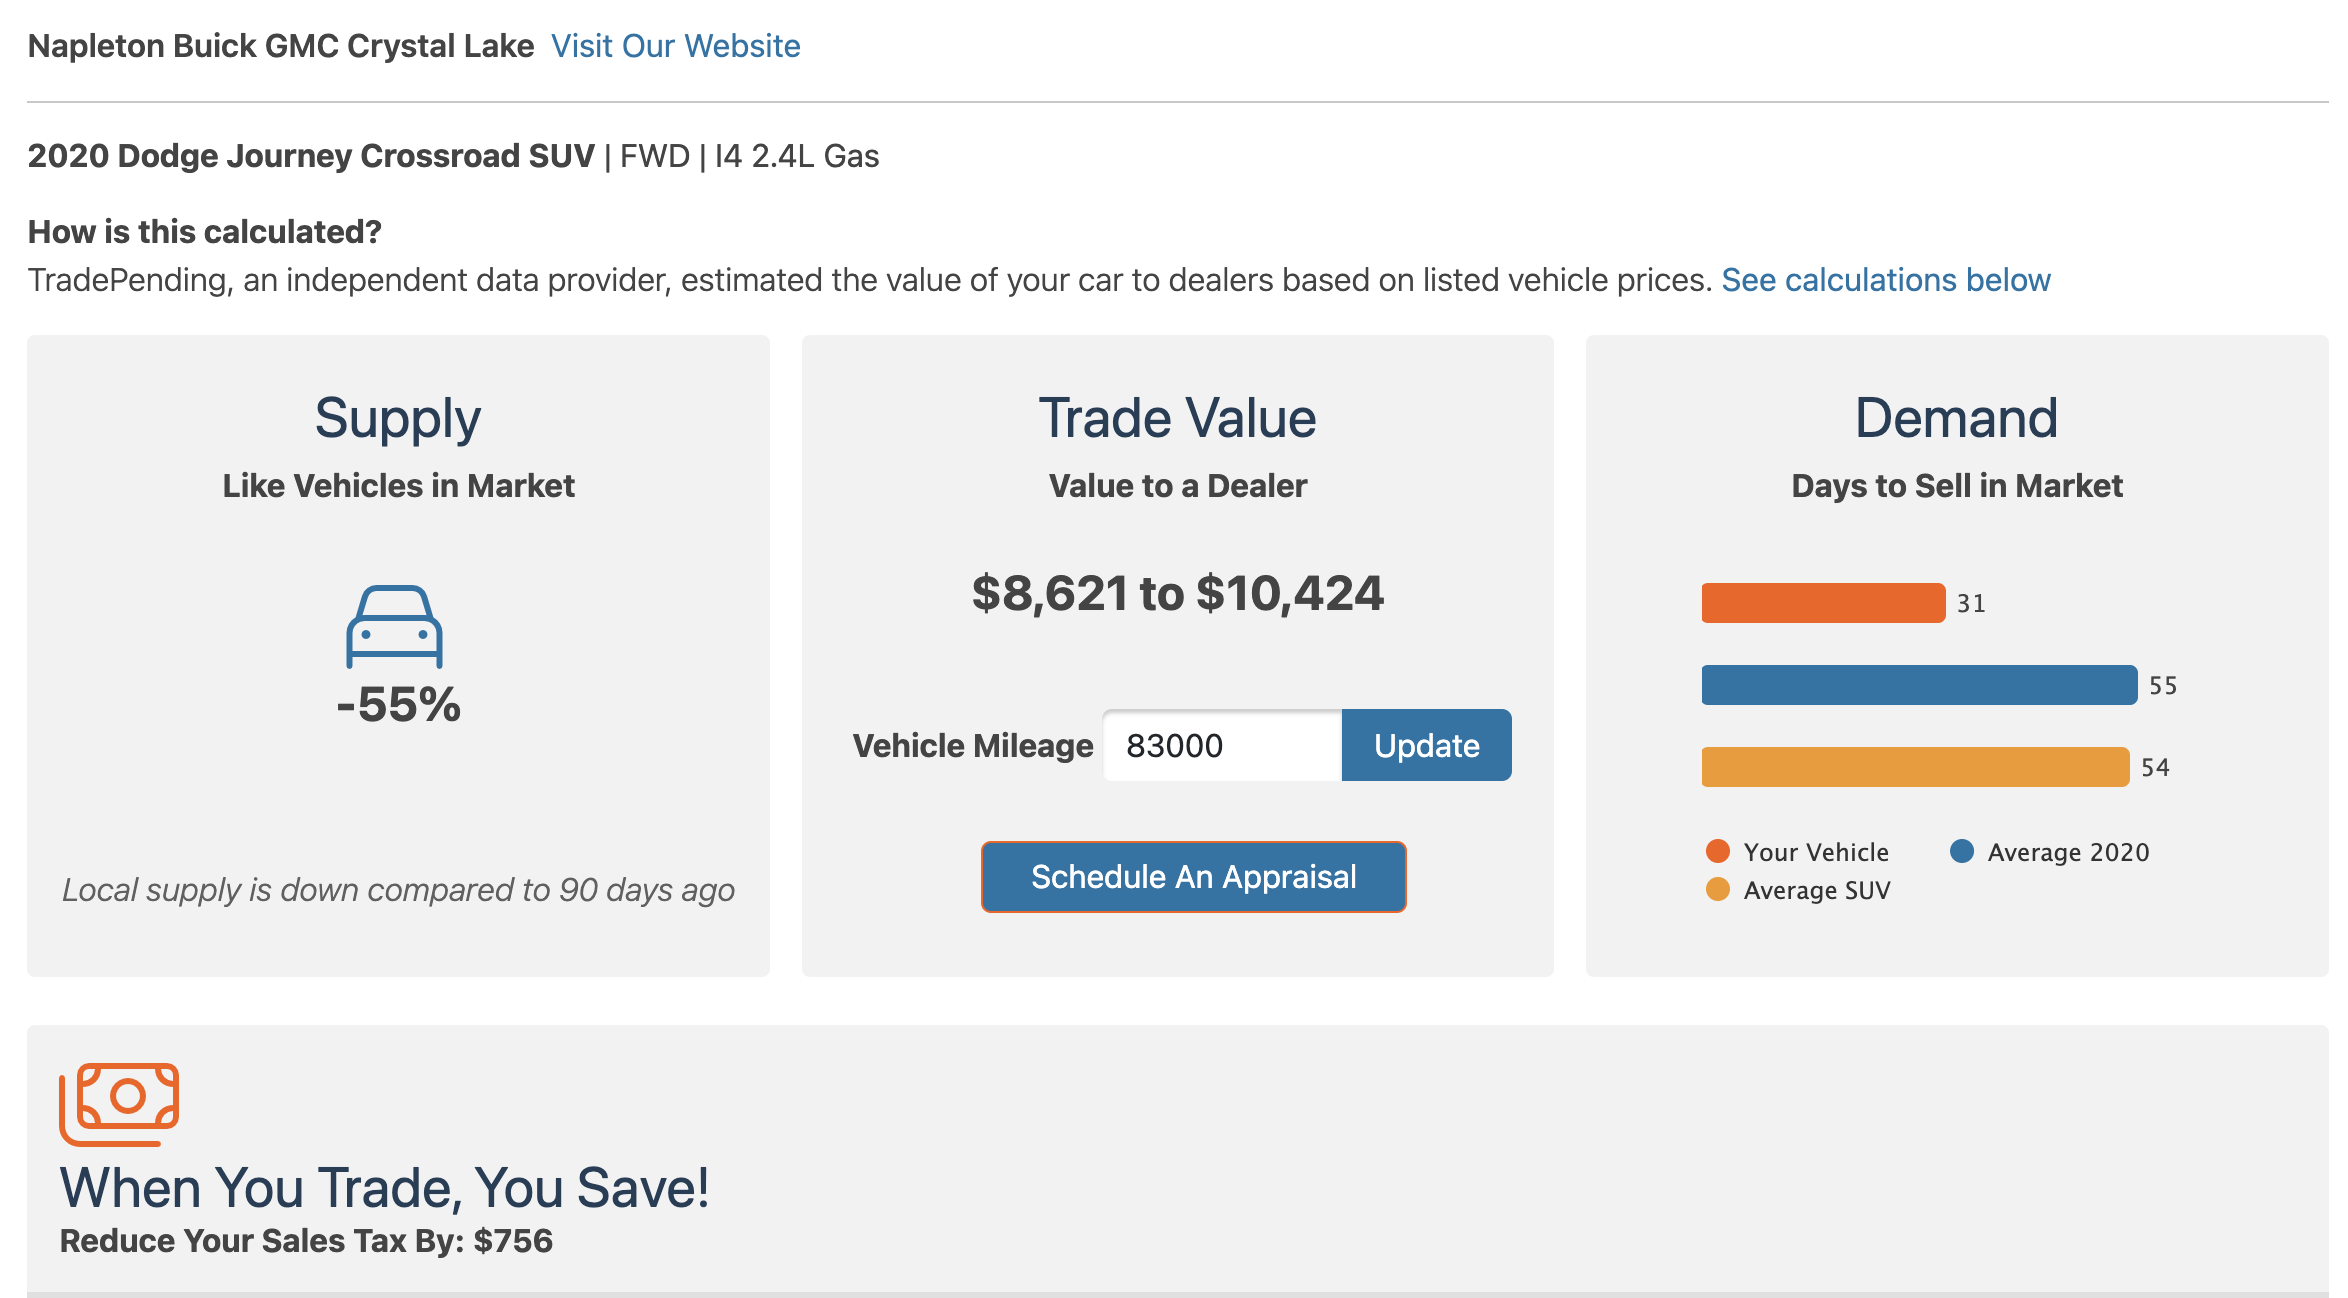
Task: Click the blue 55-day demand bar
Action: (x=1918, y=685)
